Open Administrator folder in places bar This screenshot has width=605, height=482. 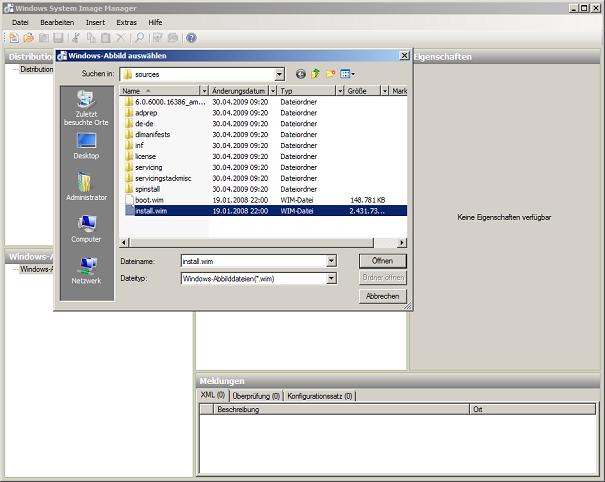(86, 187)
